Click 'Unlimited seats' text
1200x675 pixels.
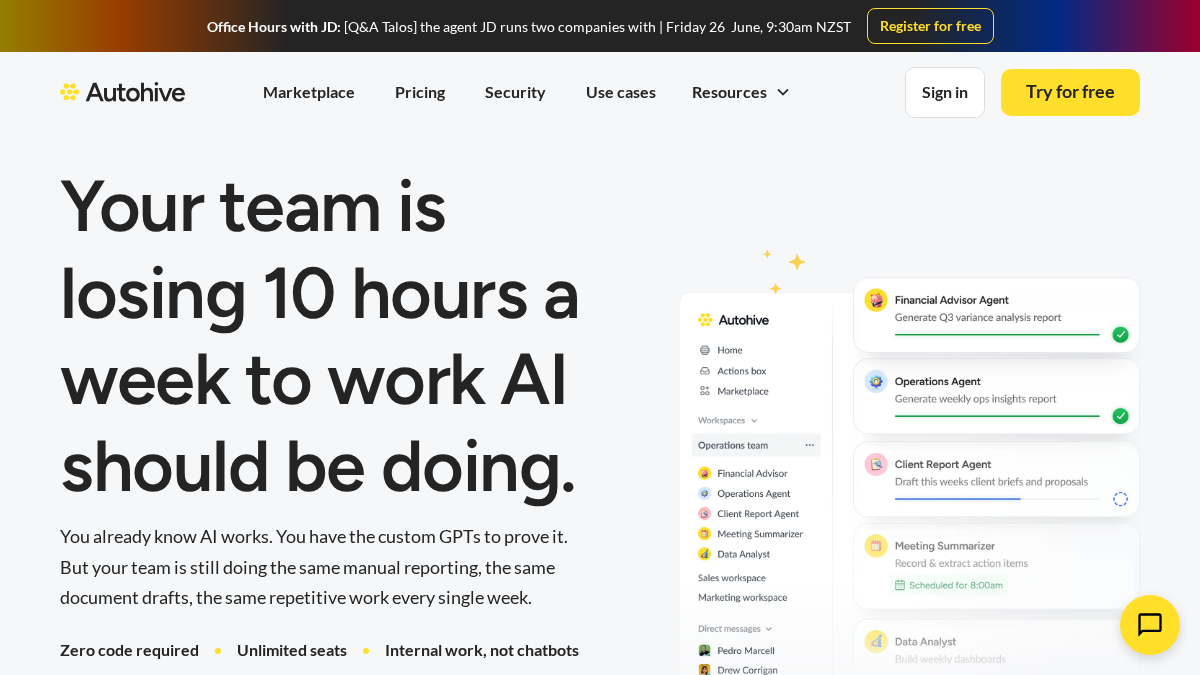[x=292, y=650]
